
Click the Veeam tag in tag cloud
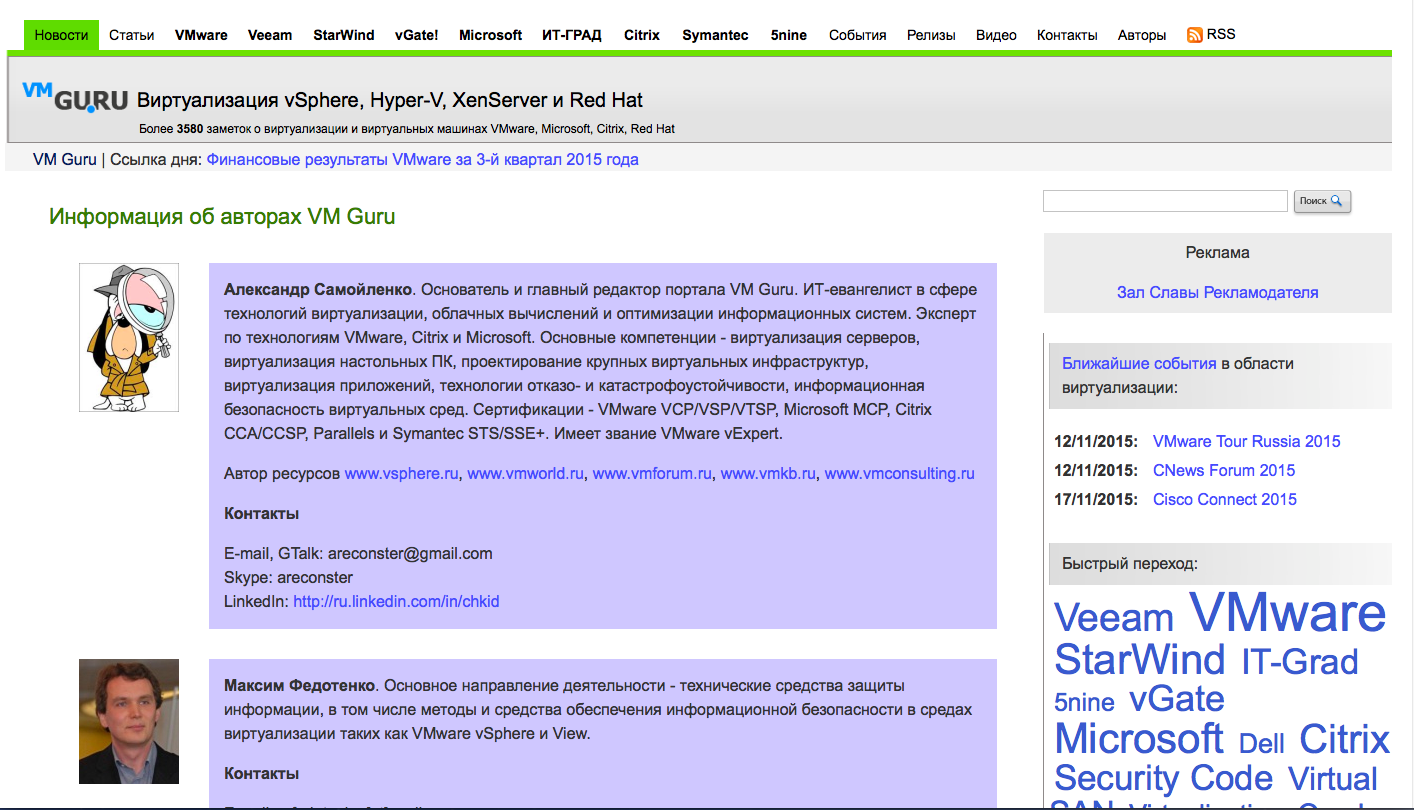(x=1113, y=618)
